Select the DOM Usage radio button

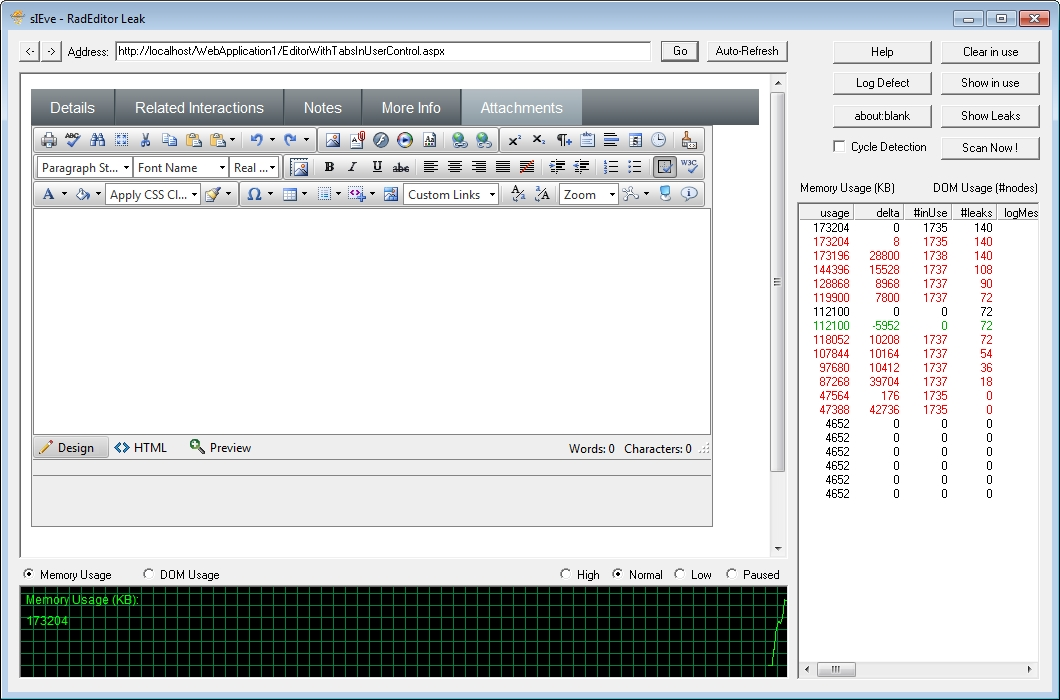pos(149,575)
